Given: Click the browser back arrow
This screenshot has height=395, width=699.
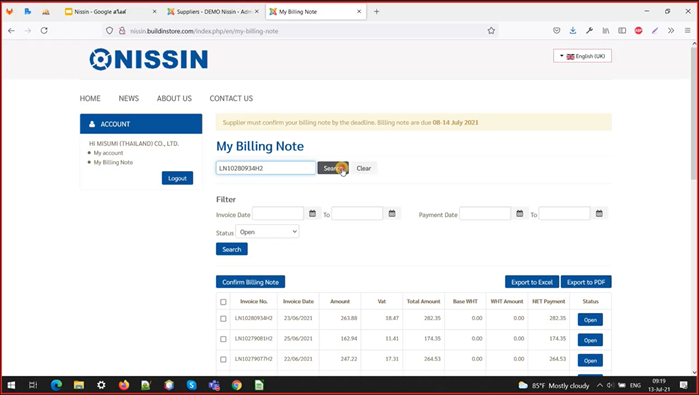Looking at the screenshot, I should [x=12, y=30].
